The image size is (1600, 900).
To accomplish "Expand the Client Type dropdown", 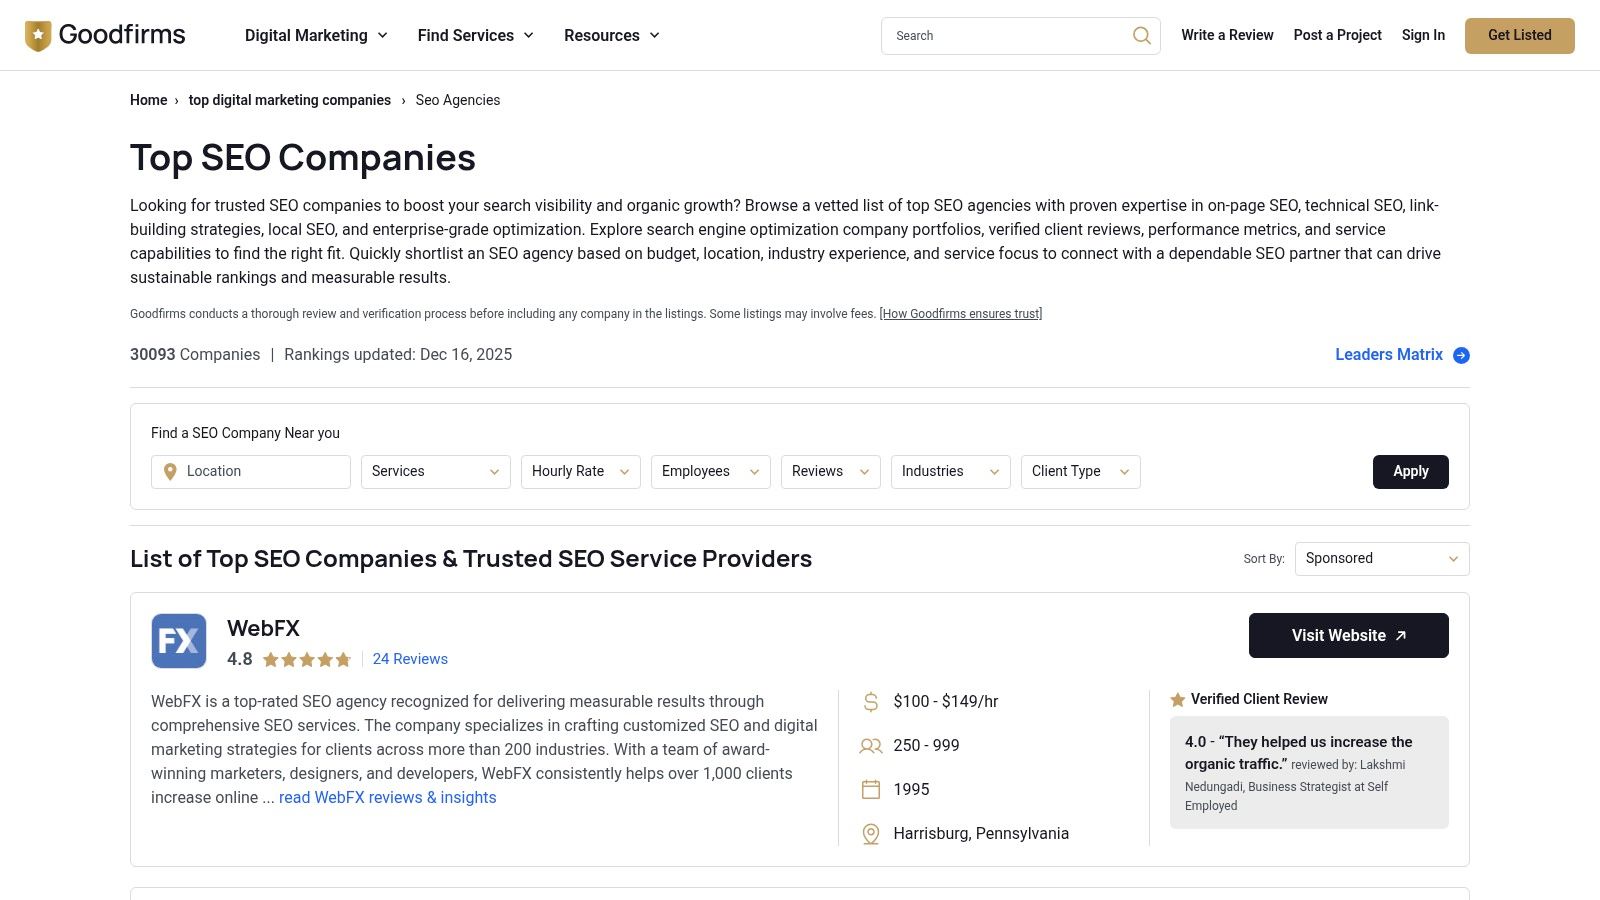I will [x=1081, y=472].
